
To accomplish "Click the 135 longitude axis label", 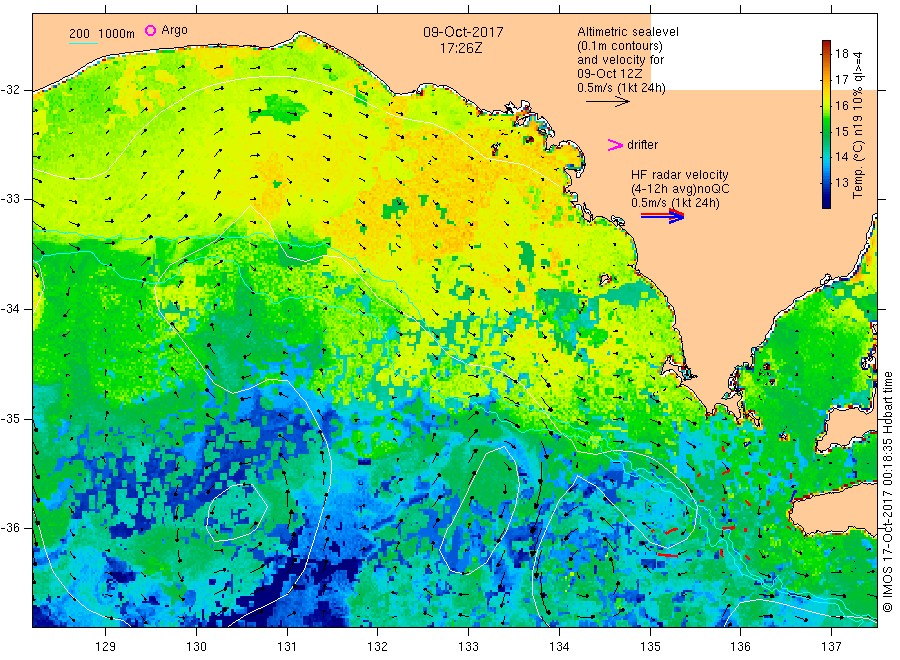I will (650, 647).
